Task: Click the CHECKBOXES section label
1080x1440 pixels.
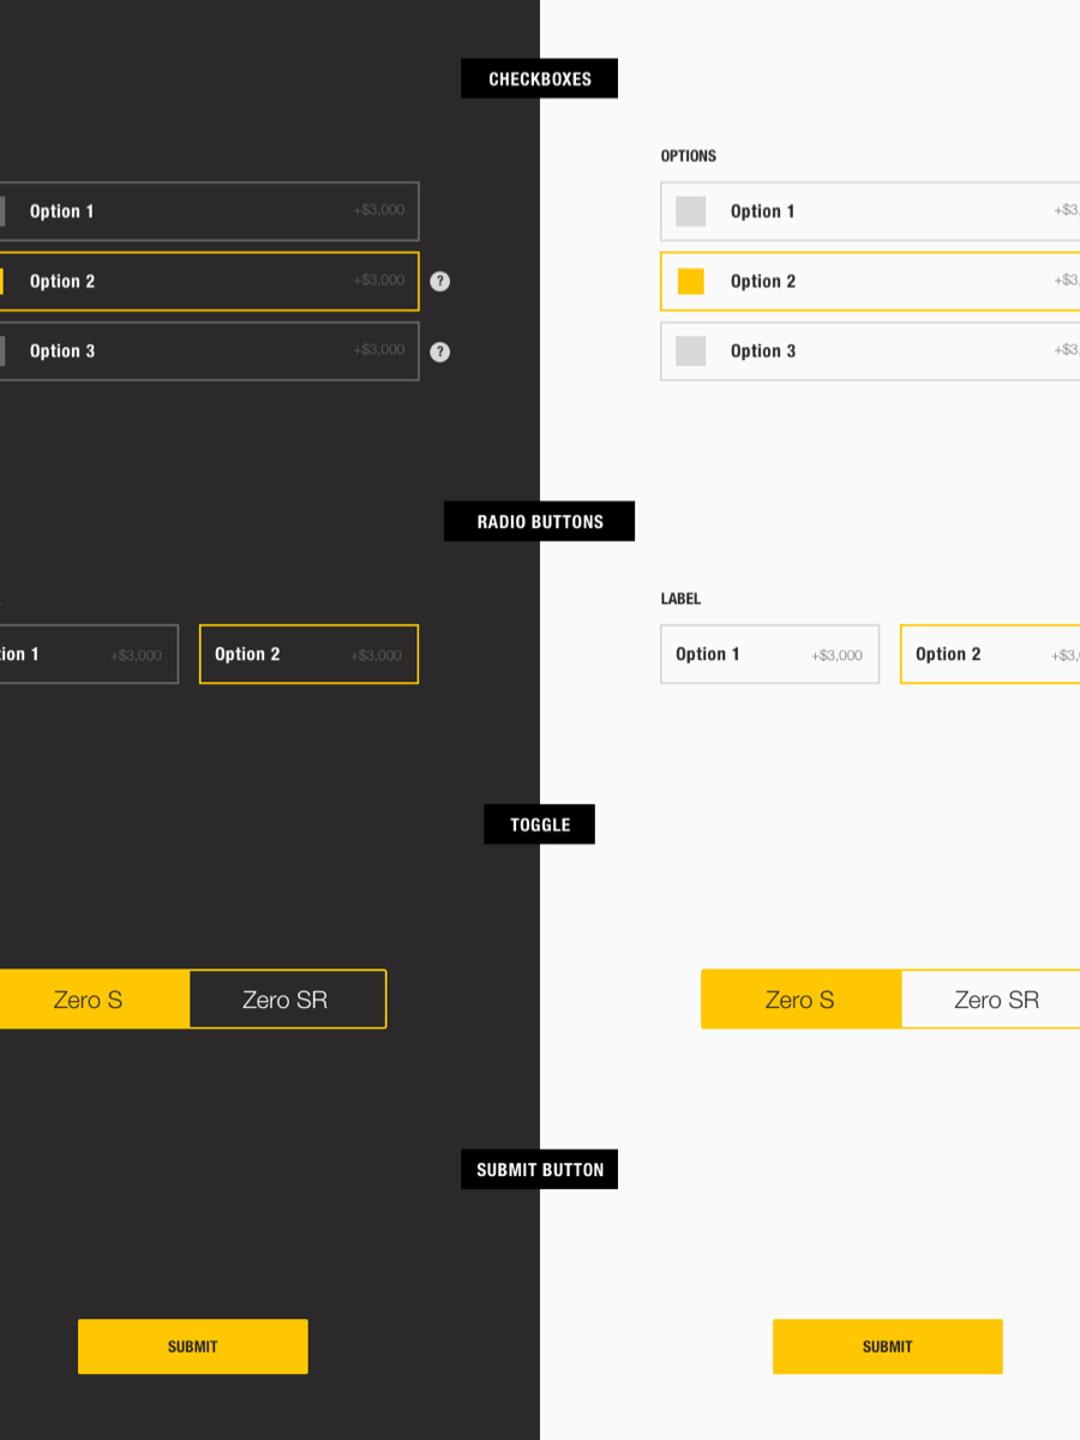Action: click(x=539, y=79)
